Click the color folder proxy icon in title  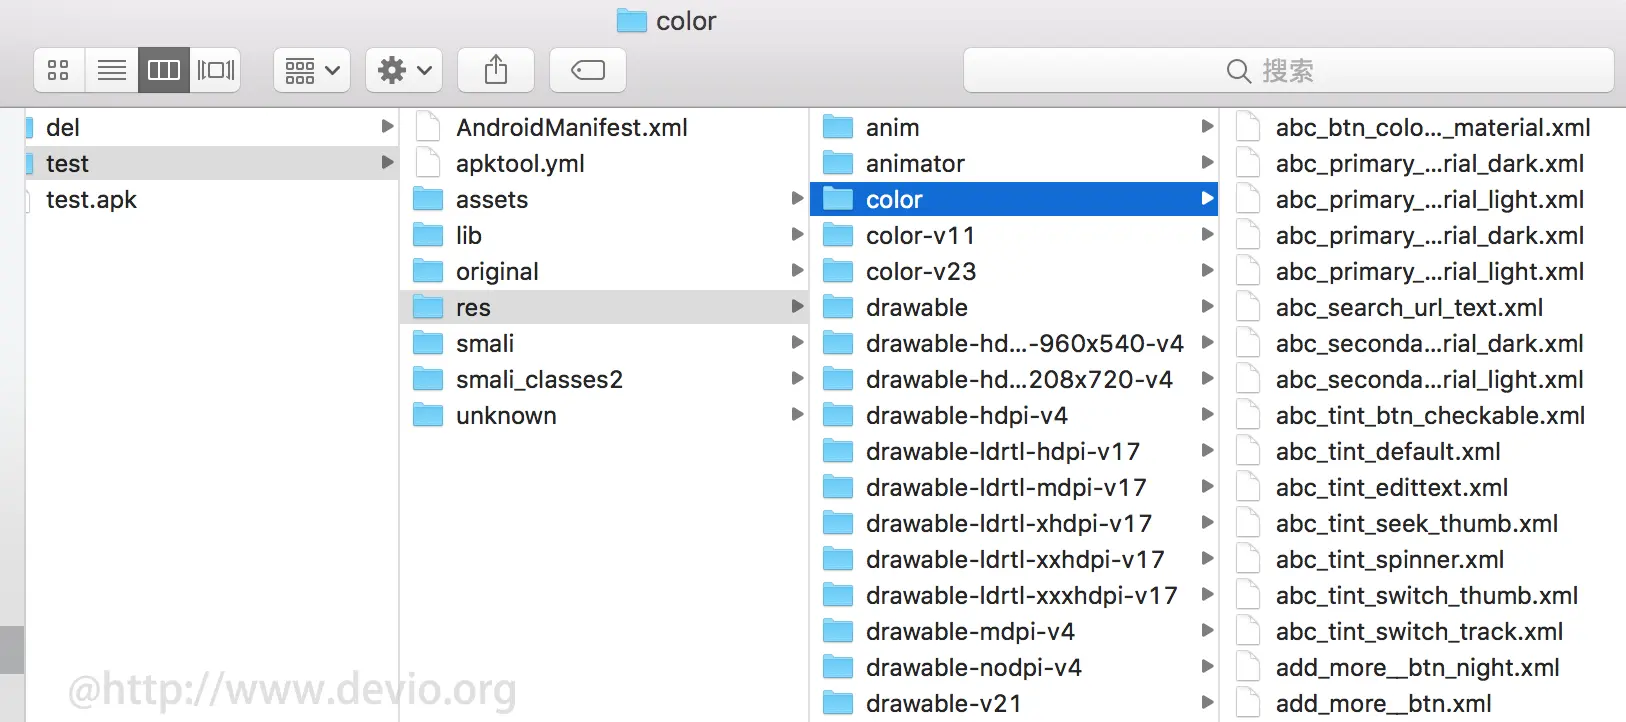click(x=631, y=20)
